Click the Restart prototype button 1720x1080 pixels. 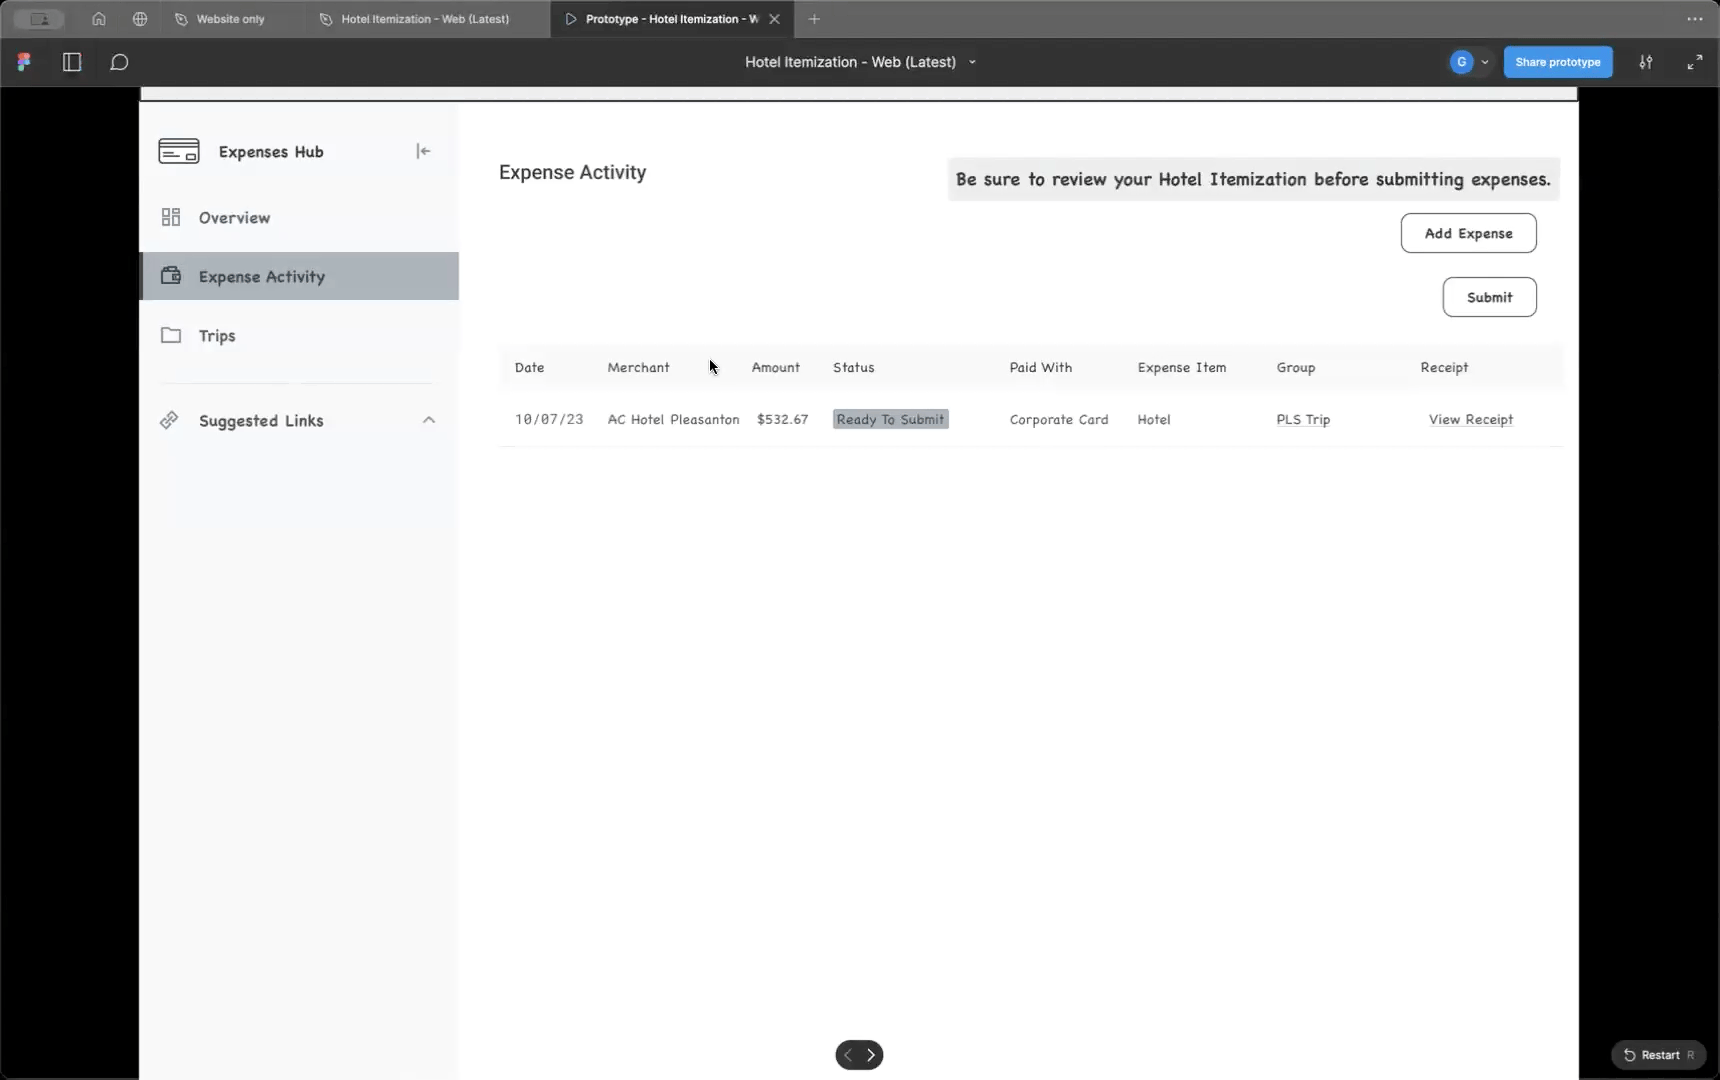coord(1659,1055)
